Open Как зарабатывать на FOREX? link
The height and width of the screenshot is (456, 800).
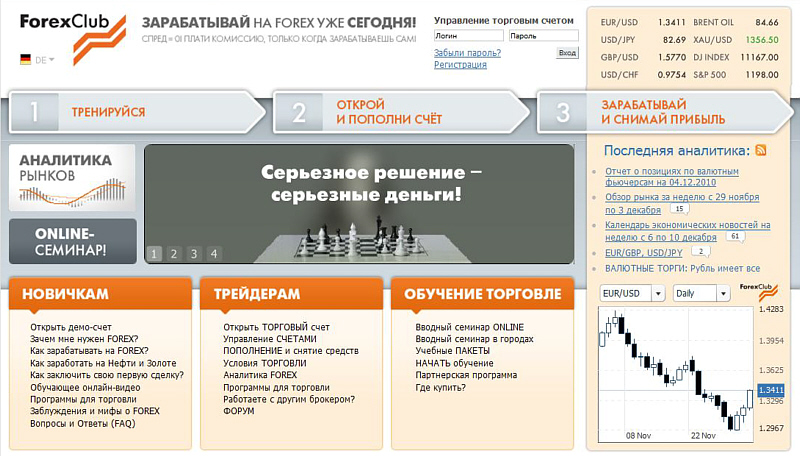point(89,351)
